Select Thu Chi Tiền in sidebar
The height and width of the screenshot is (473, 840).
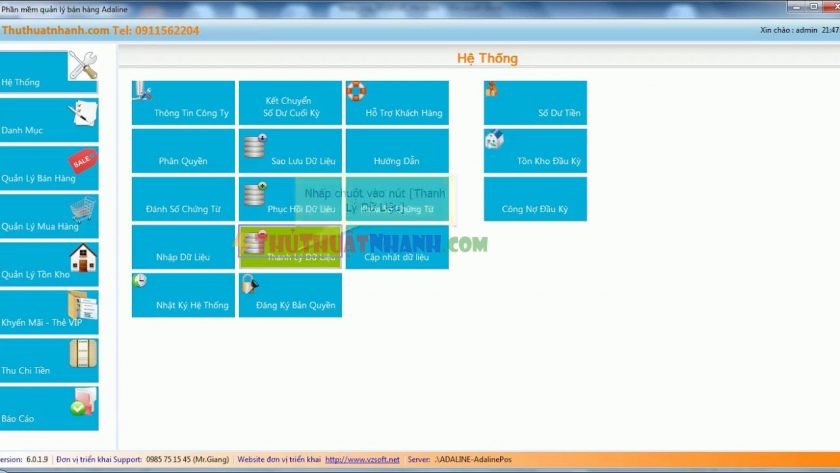(49, 360)
